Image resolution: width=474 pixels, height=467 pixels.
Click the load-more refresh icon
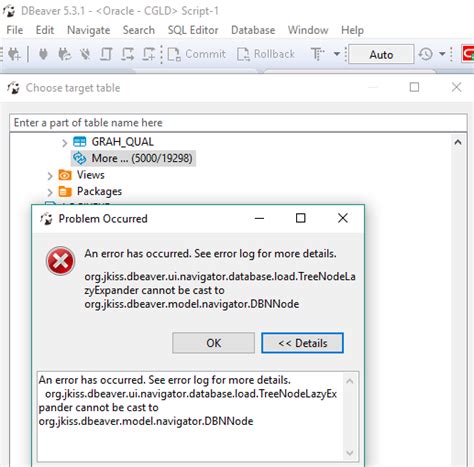pyautogui.click(x=80, y=158)
